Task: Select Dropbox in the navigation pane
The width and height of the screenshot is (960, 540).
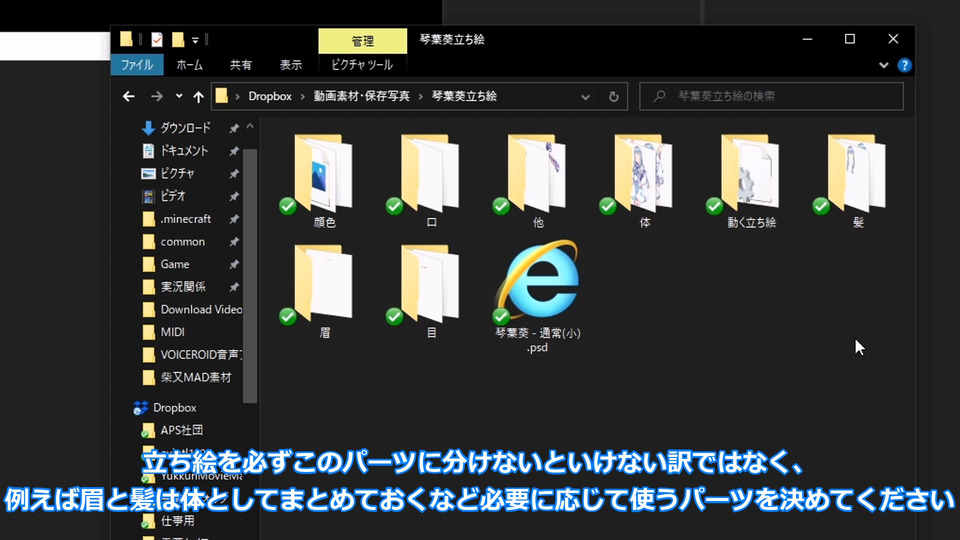Action: click(x=174, y=408)
